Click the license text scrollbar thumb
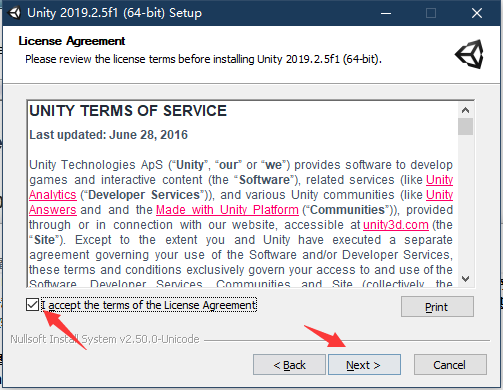The image size is (503, 390). (465, 126)
